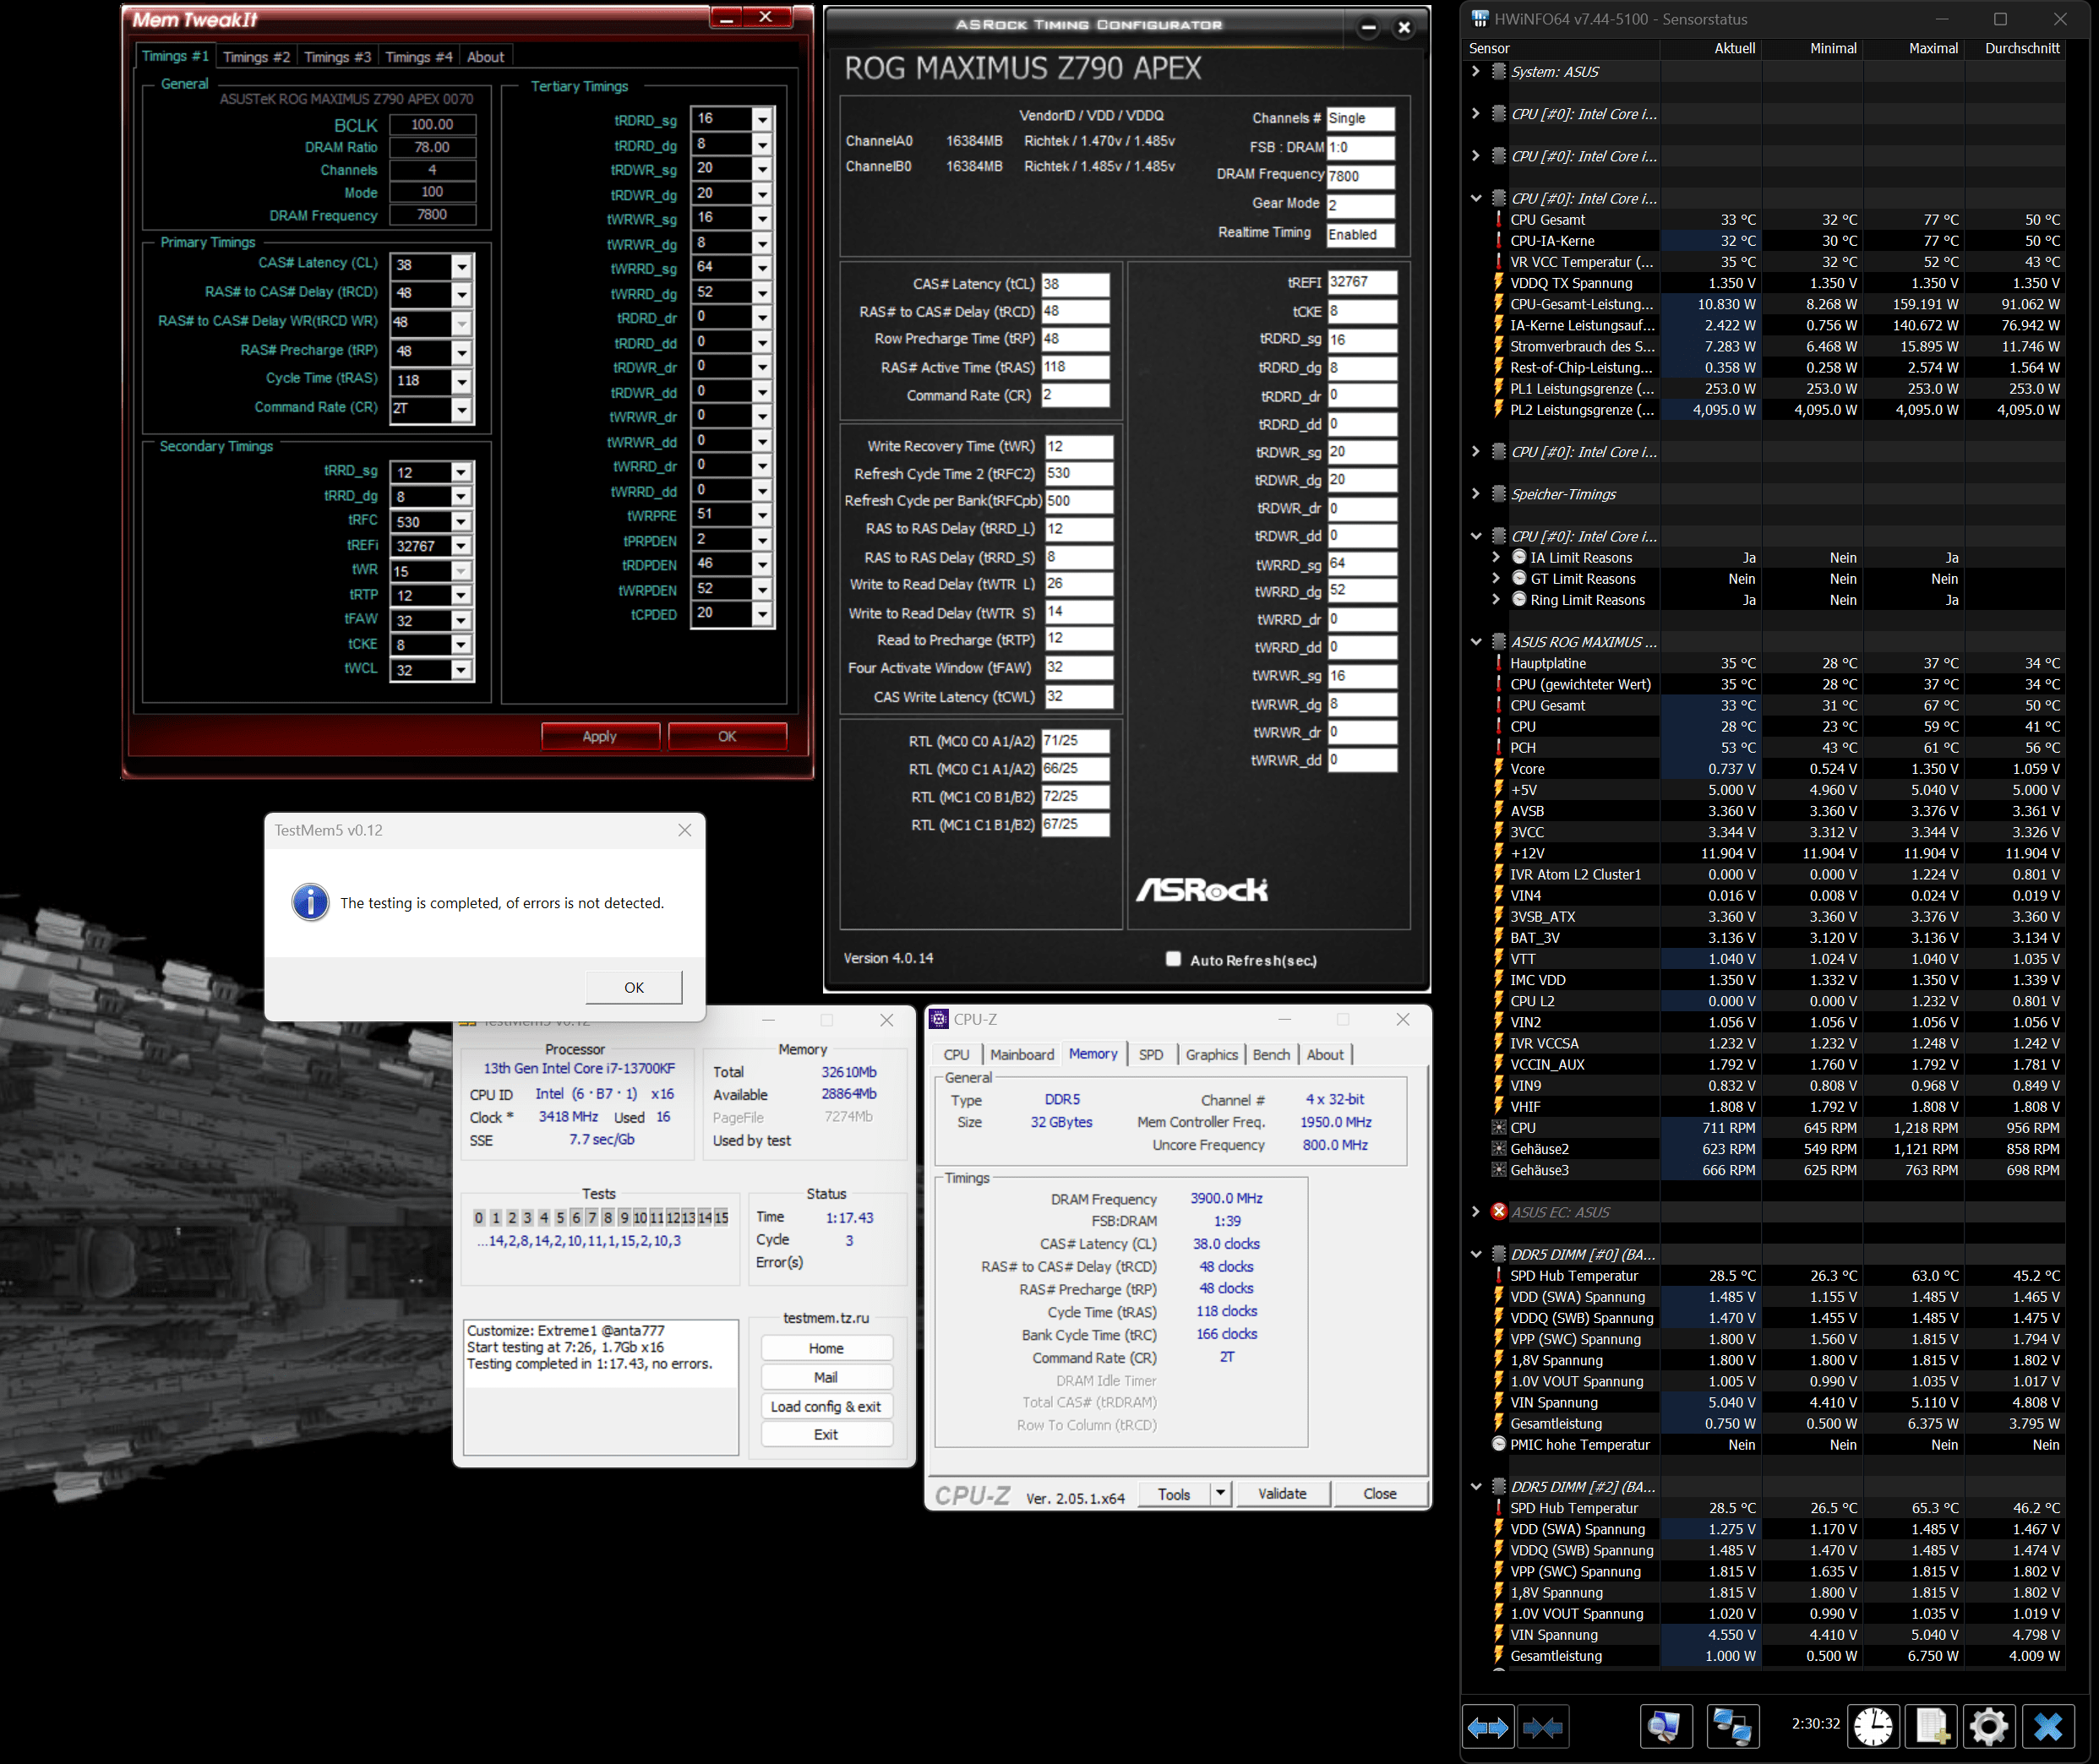2099x1764 pixels.
Task: Click Home button in TestMem5
Action: [826, 1348]
